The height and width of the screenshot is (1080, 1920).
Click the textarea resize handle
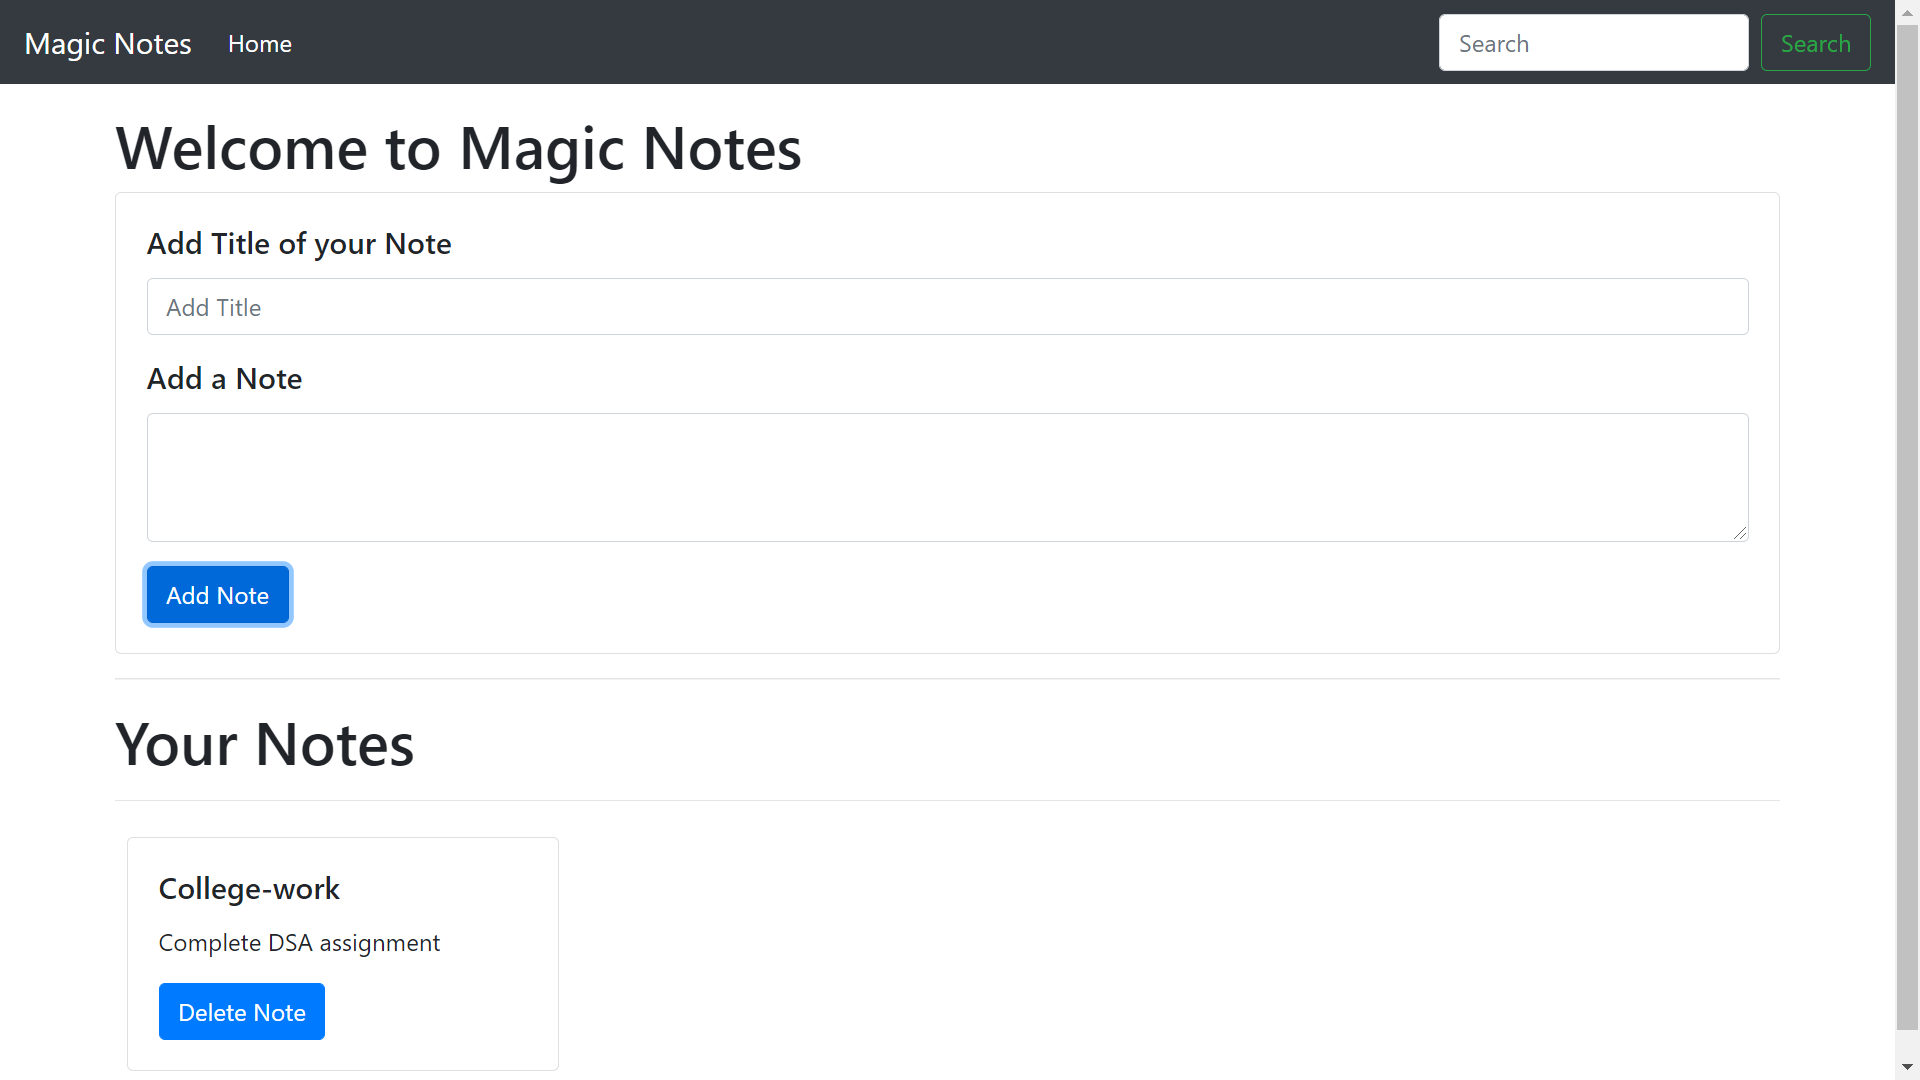coord(1741,531)
